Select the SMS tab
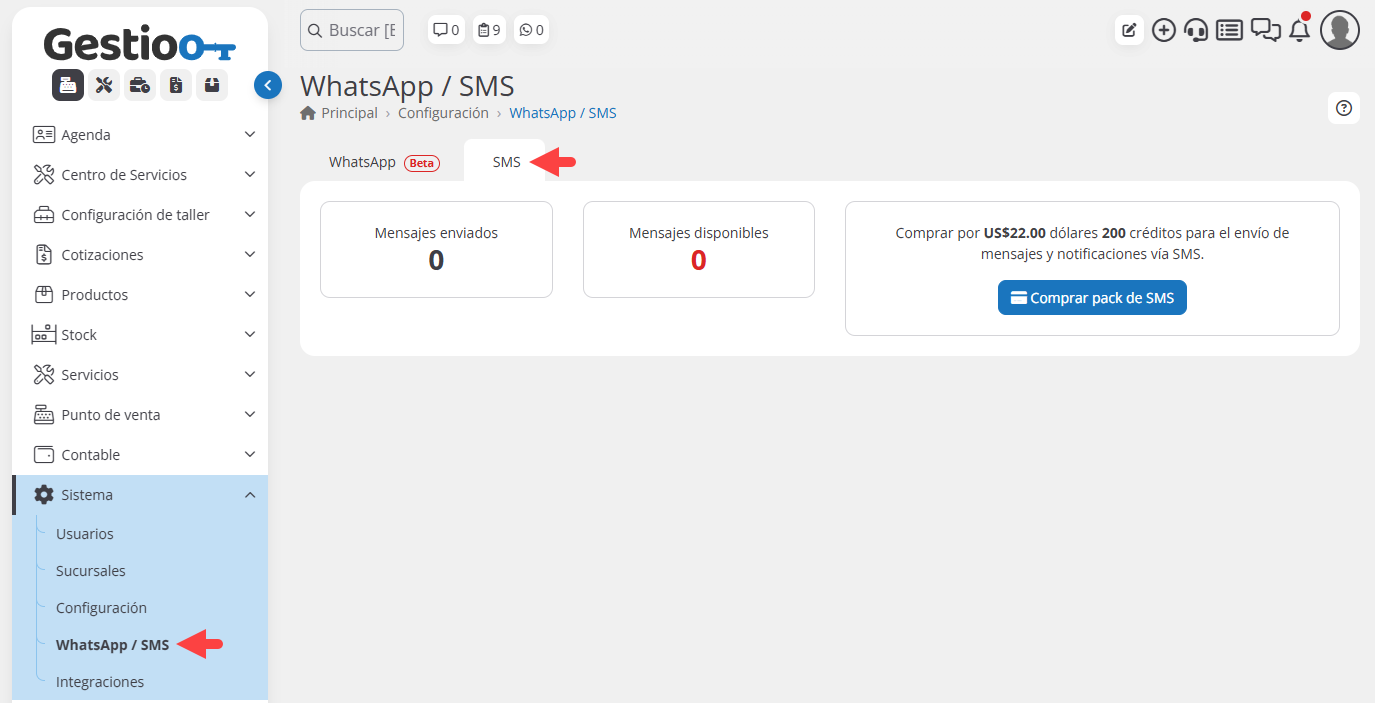This screenshot has height=703, width=1375. click(x=506, y=162)
